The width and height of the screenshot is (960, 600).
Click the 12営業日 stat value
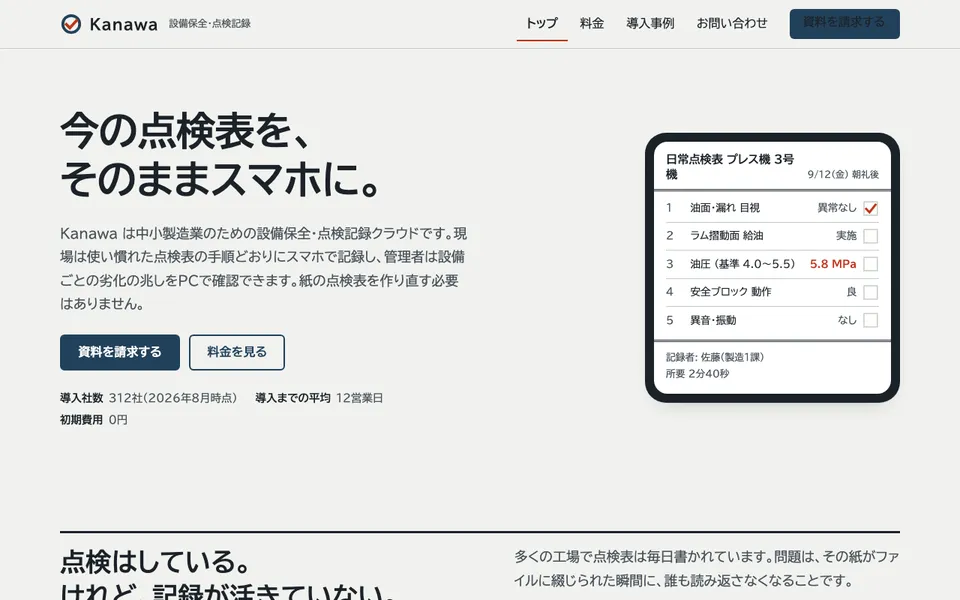coord(359,398)
